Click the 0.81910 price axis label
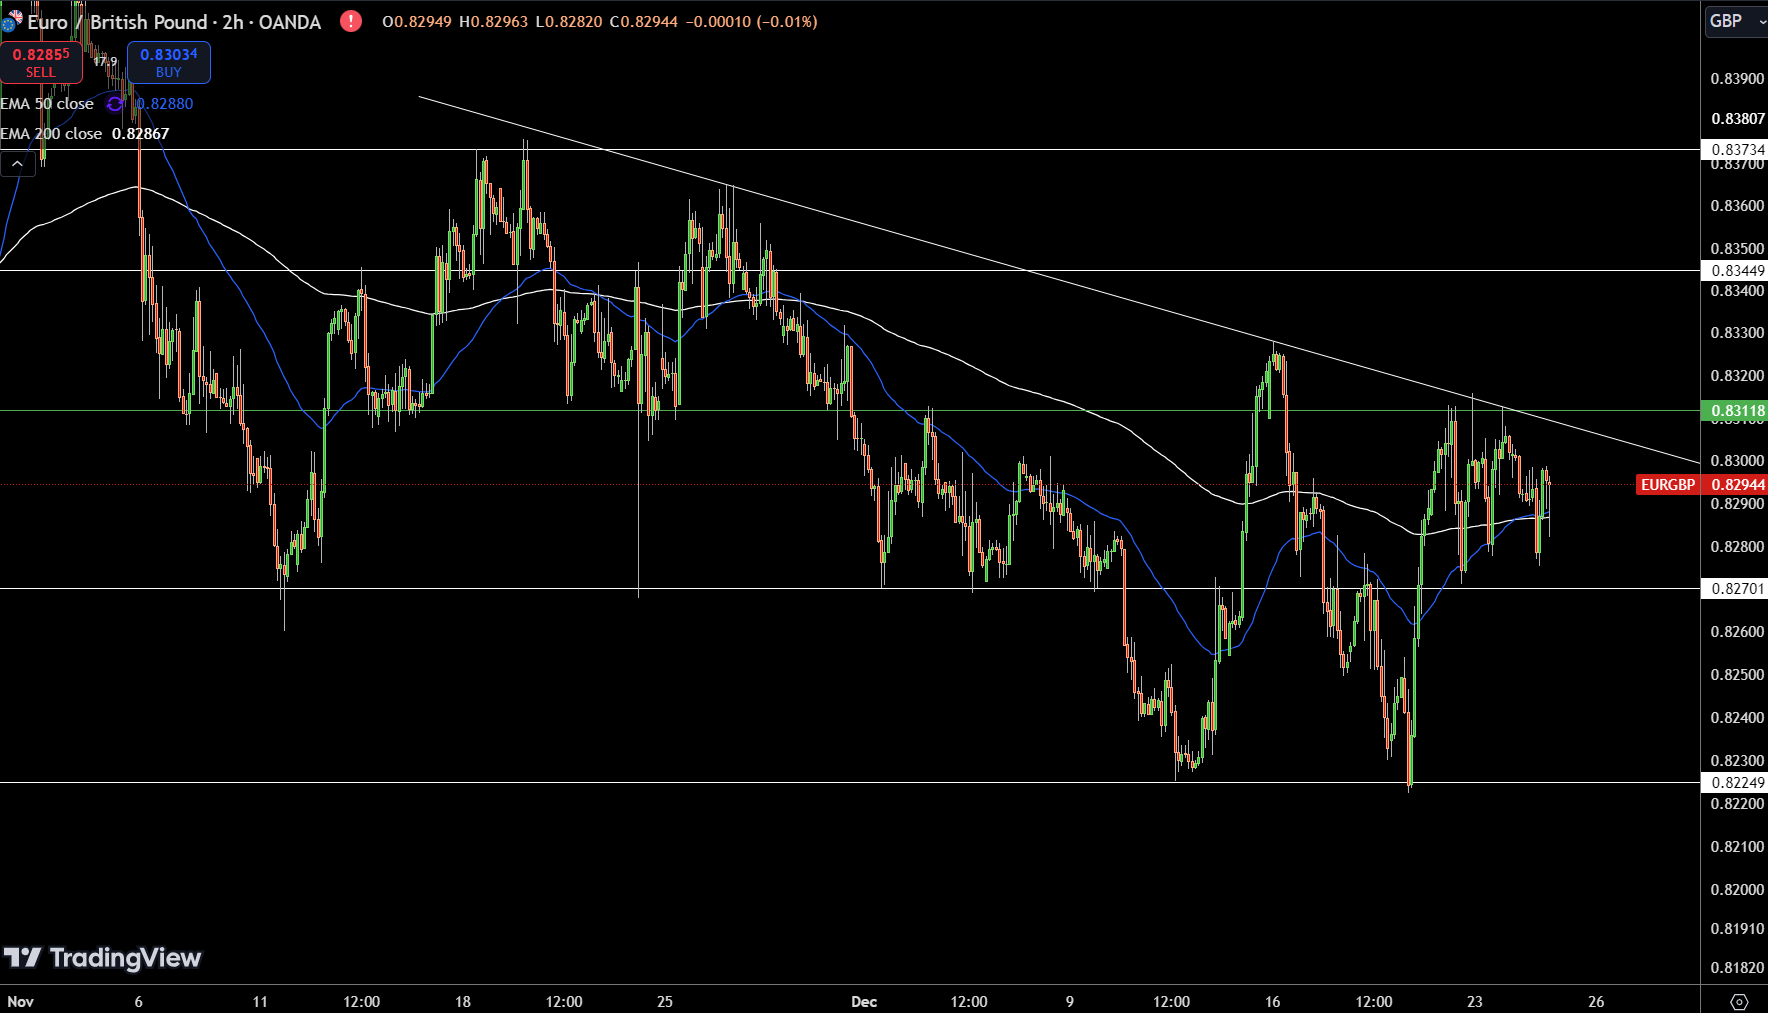Viewport: 1768px width, 1013px height. [1738, 929]
